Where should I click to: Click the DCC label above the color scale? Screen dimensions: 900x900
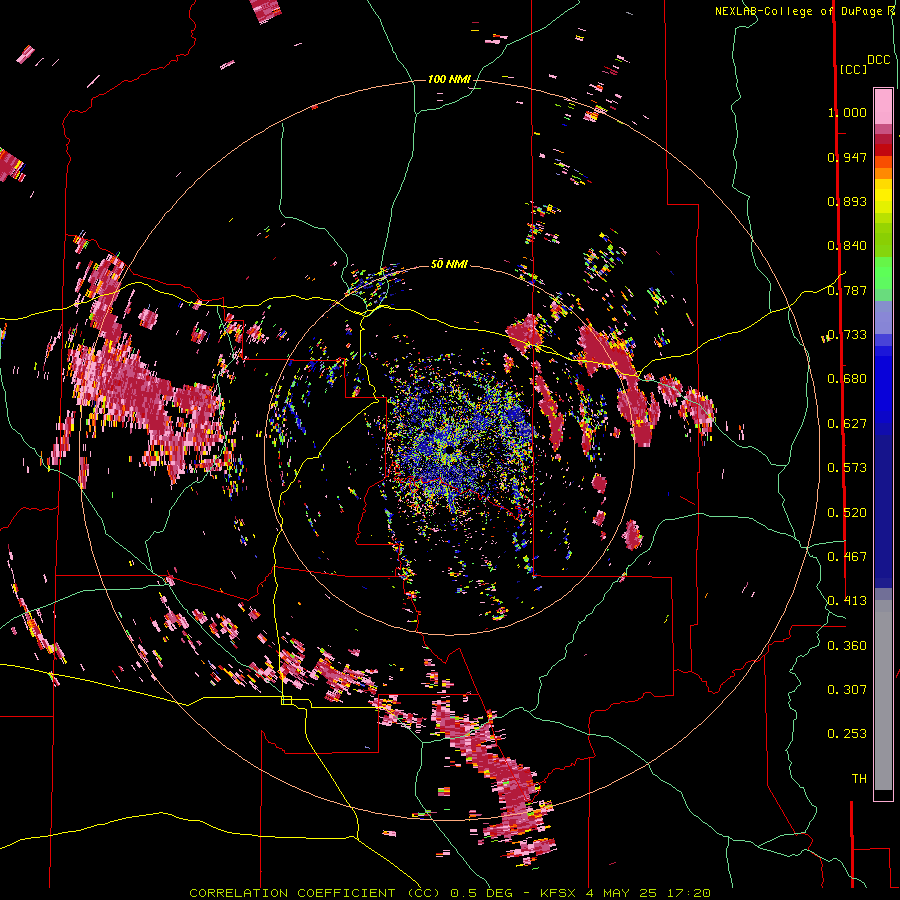pos(879,60)
